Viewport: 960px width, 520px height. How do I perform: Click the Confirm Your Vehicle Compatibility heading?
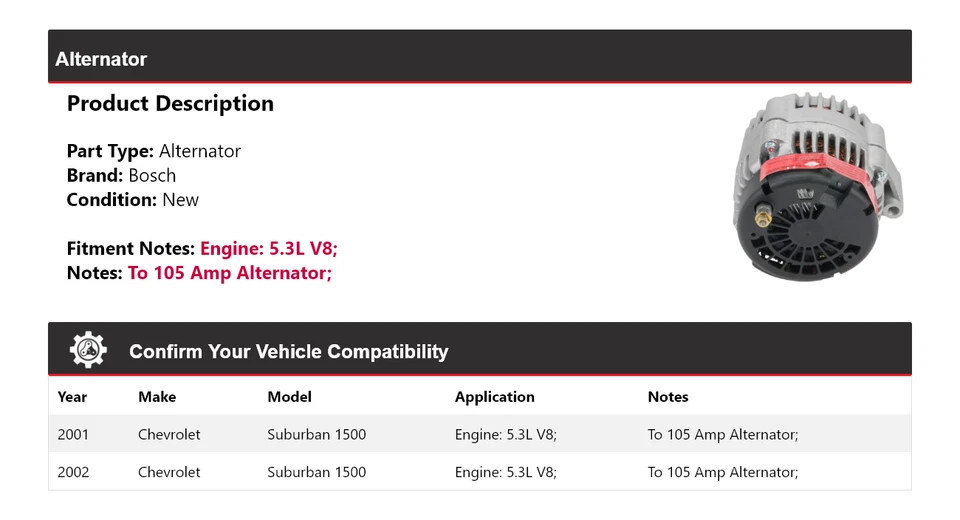[x=288, y=351]
